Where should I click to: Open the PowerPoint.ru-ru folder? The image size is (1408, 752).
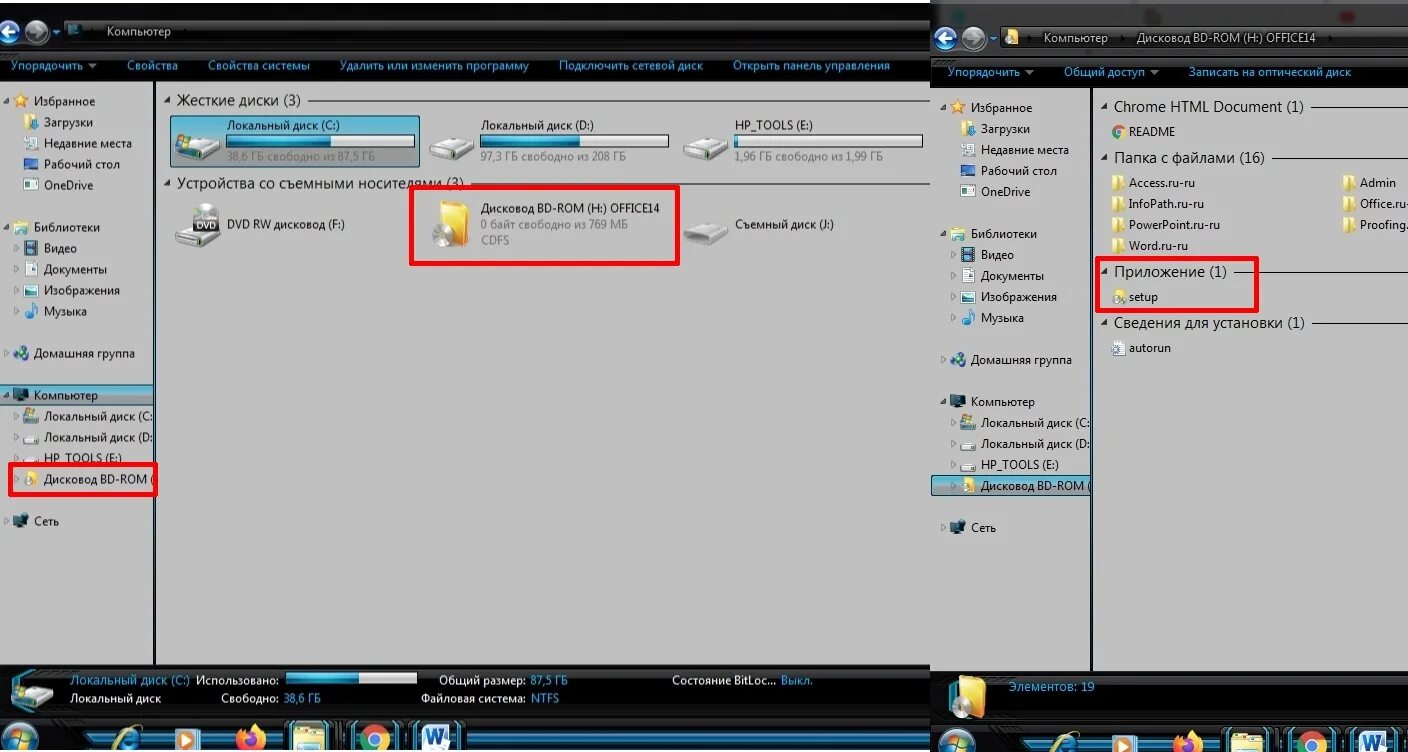click(x=1165, y=225)
